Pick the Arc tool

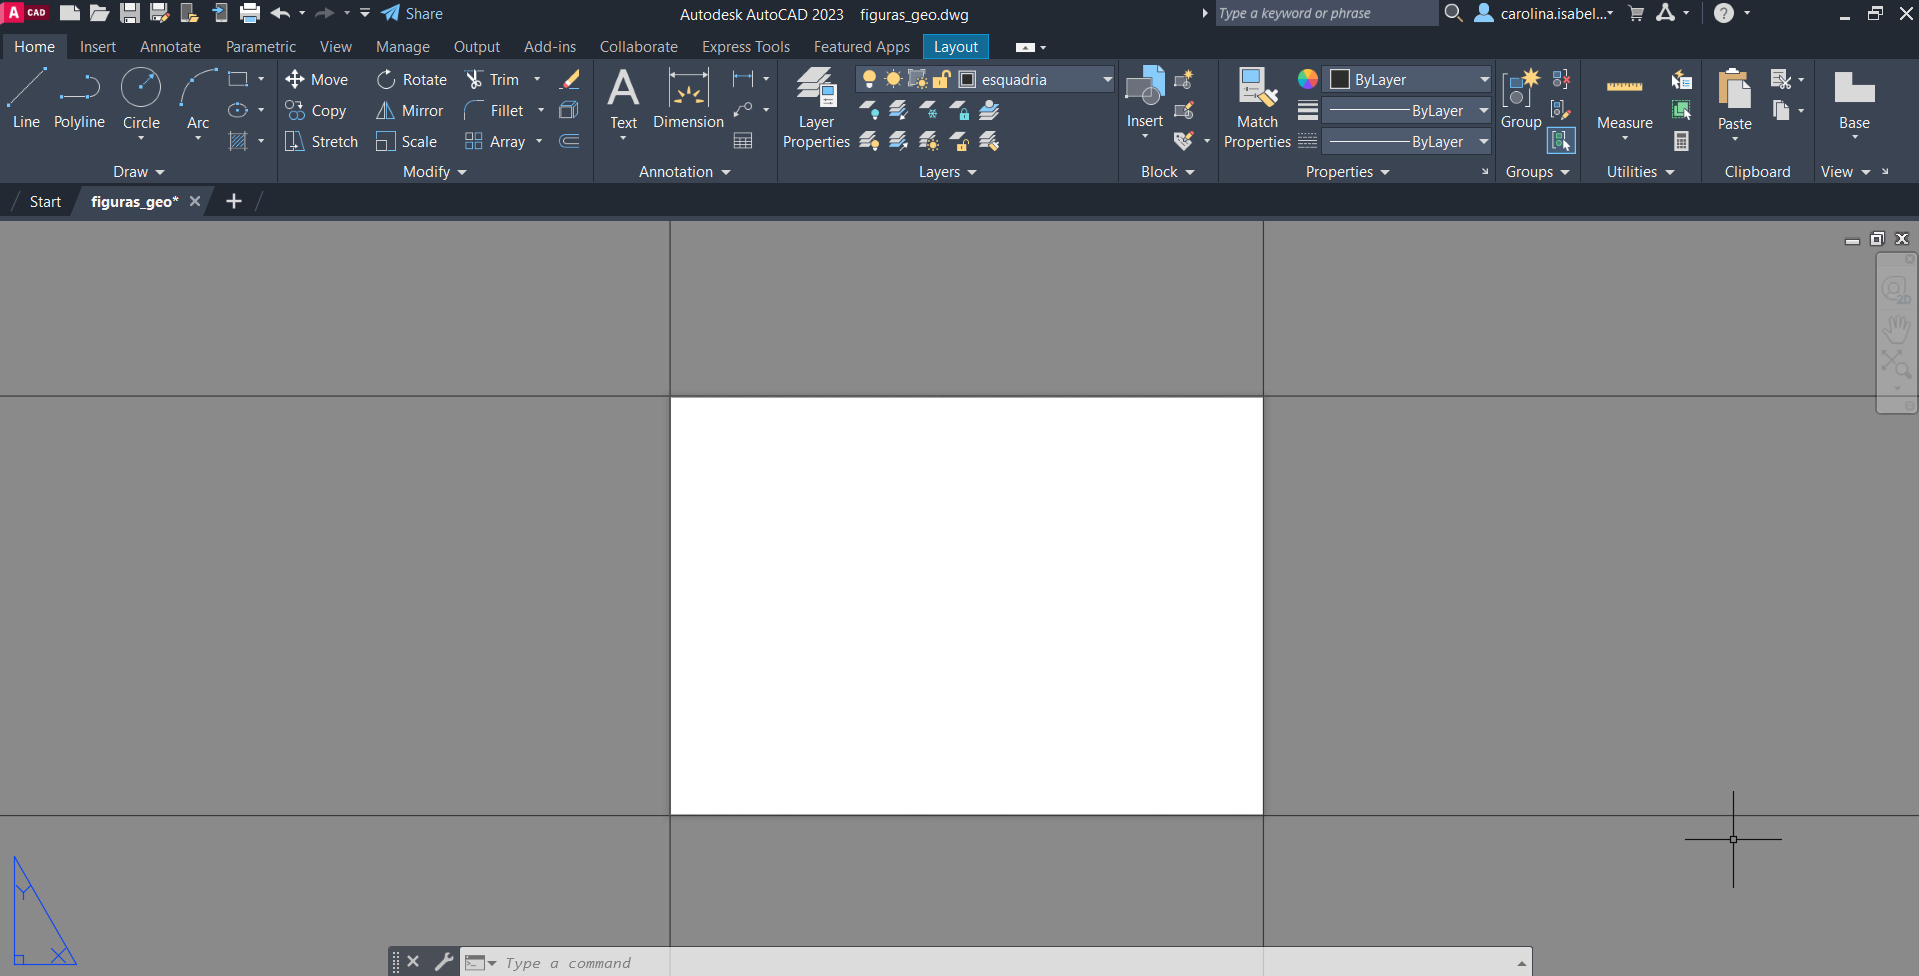click(x=198, y=99)
